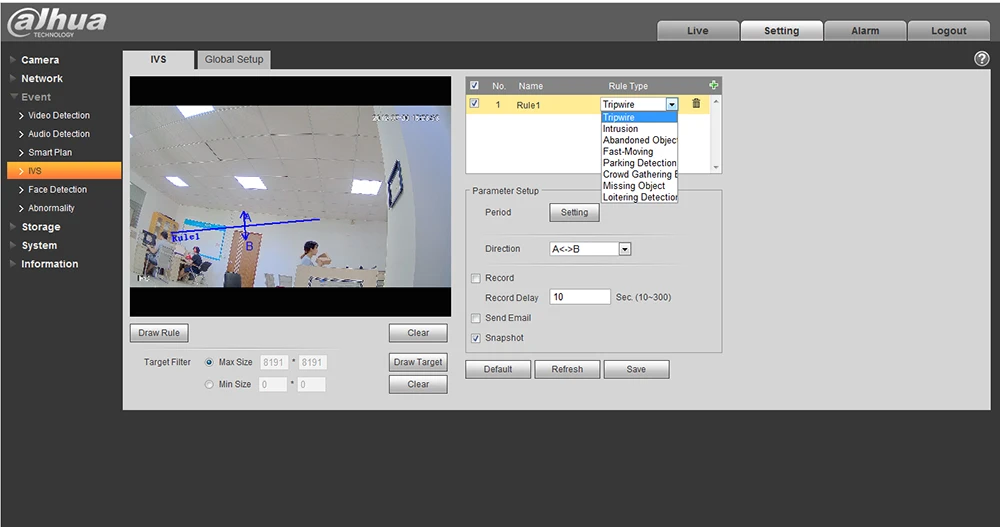This screenshot has width=1000, height=527.
Task: Click Clear button below Draw Target
Action: (x=418, y=385)
